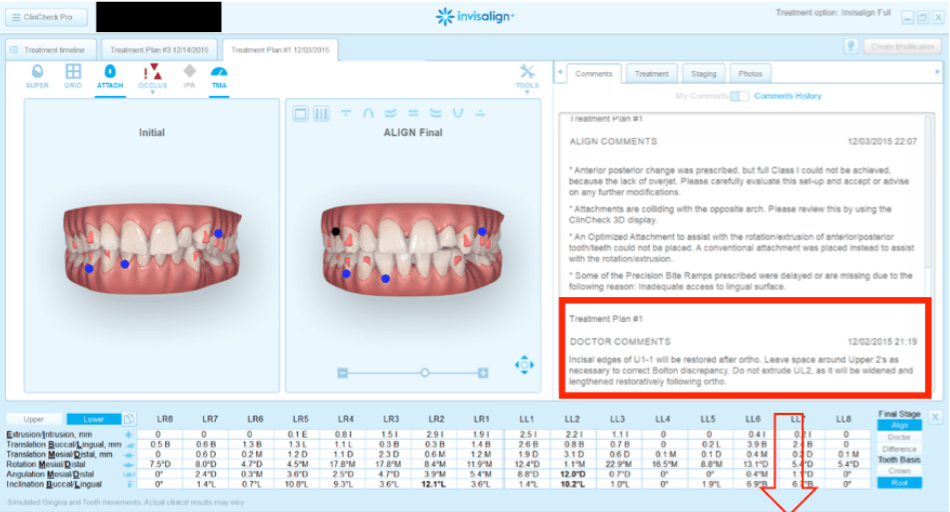Expand the OCCLUS dropdown arrow
The width and height of the screenshot is (950, 512).
153,93
